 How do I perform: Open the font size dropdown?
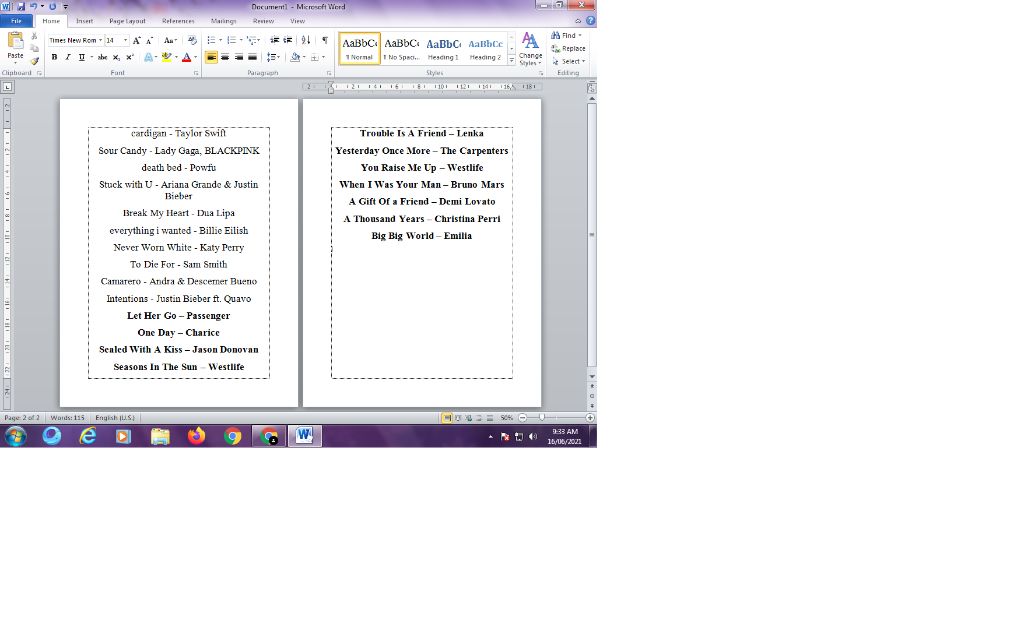125,40
